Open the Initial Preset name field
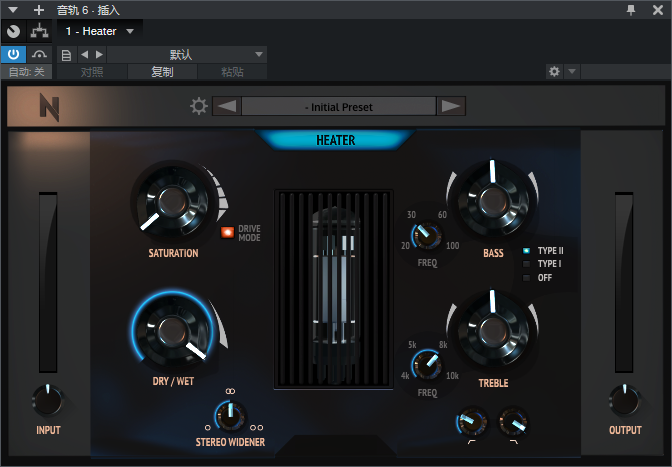 tap(339, 106)
